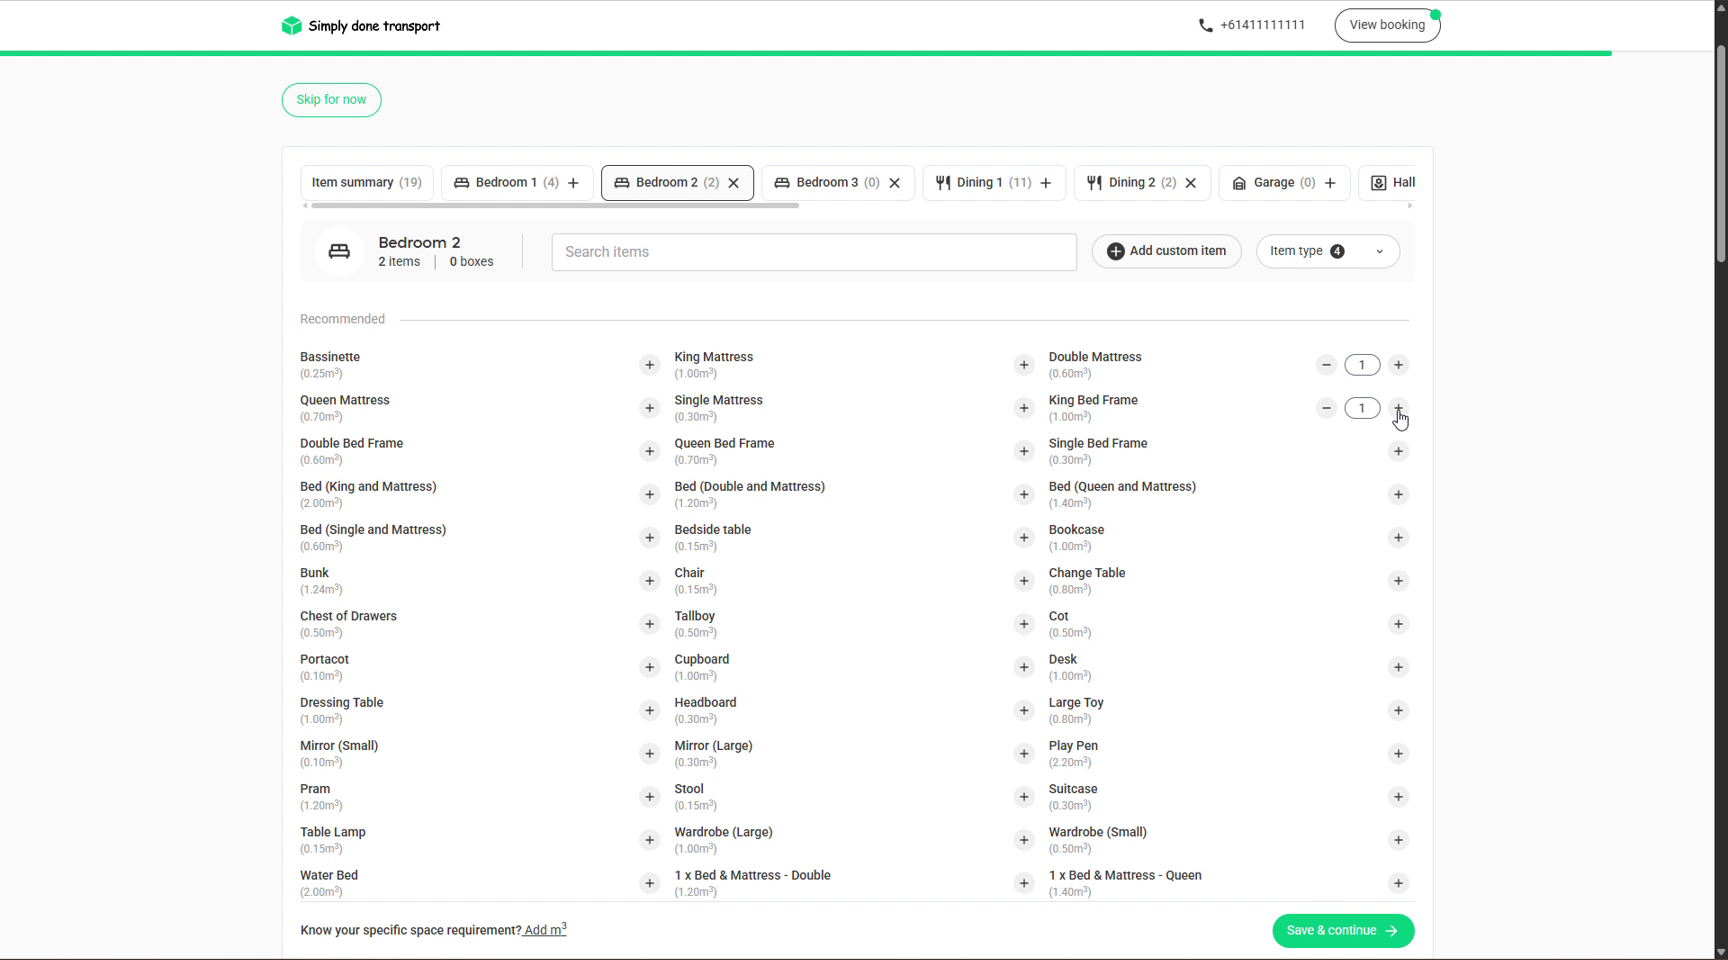Add another room after Dining 1
The image size is (1728, 960).
click(x=1046, y=183)
